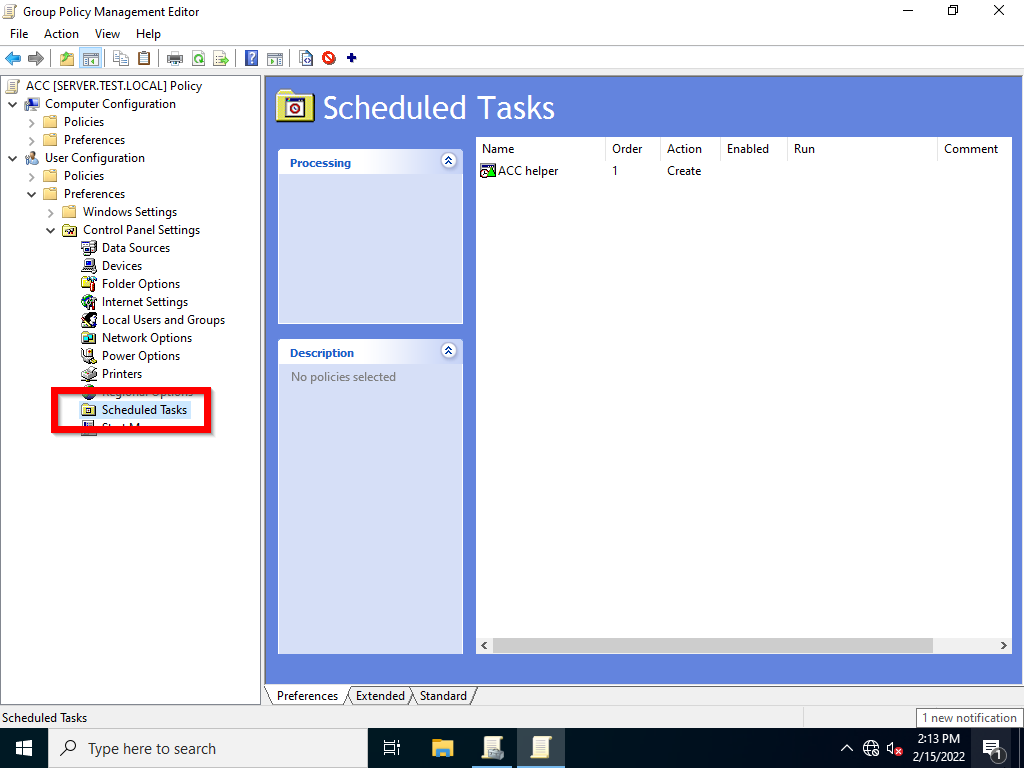Open the View menu
Image resolution: width=1024 pixels, height=768 pixels.
coord(107,34)
